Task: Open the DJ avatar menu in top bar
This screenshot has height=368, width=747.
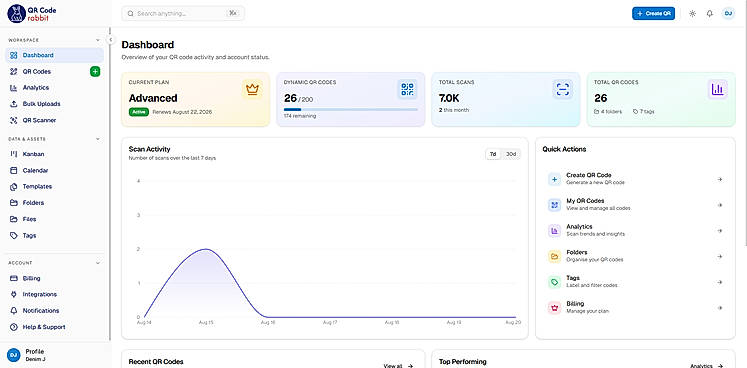Action: pos(728,14)
